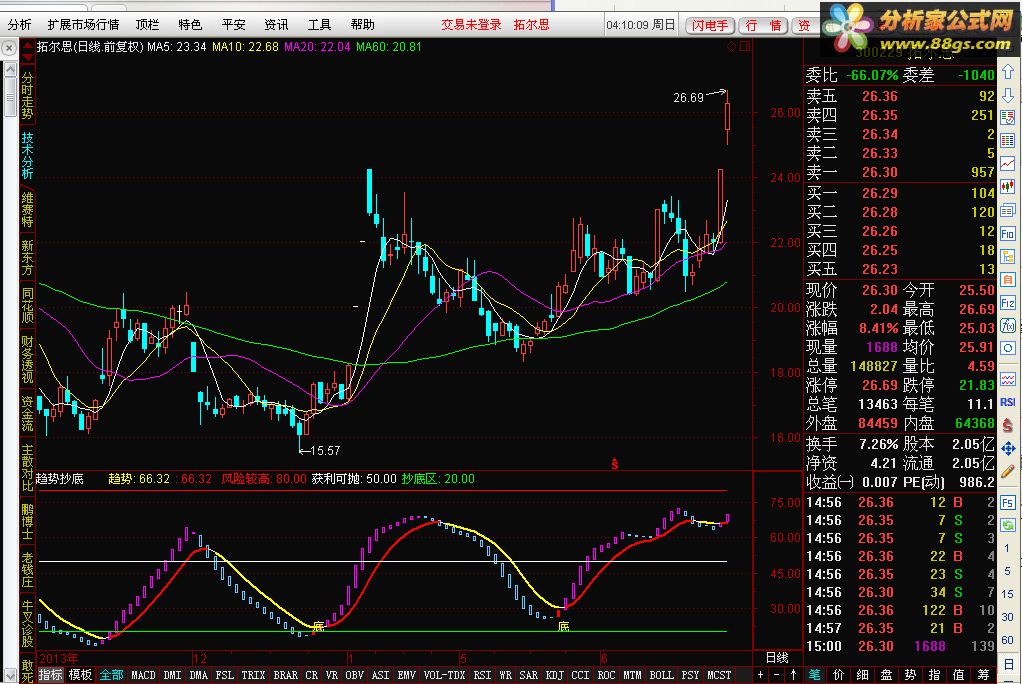Select the 30-minute period in right toolbar
The image size is (1022, 684).
(1008, 617)
